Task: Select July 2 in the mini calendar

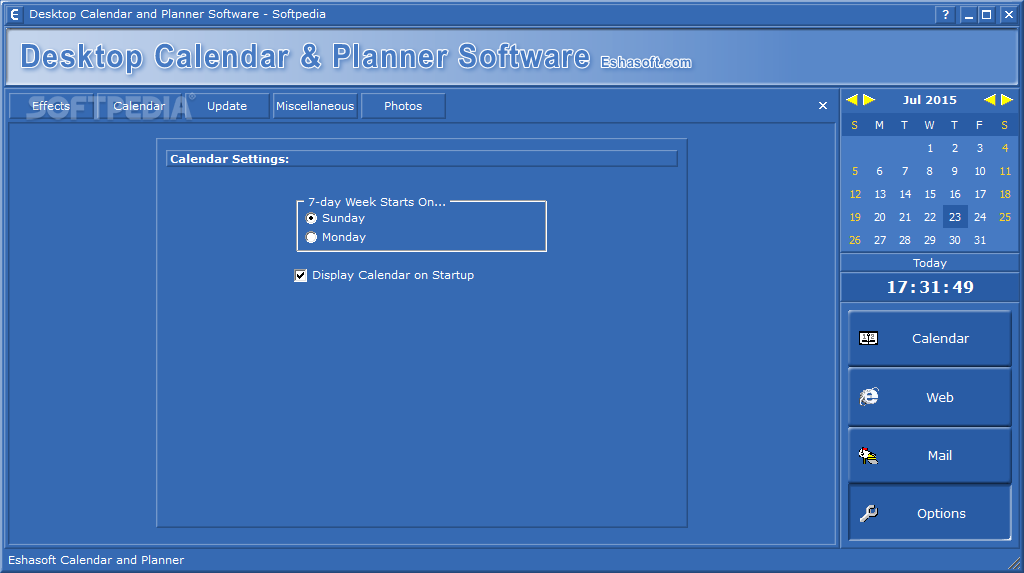Action: (x=955, y=148)
